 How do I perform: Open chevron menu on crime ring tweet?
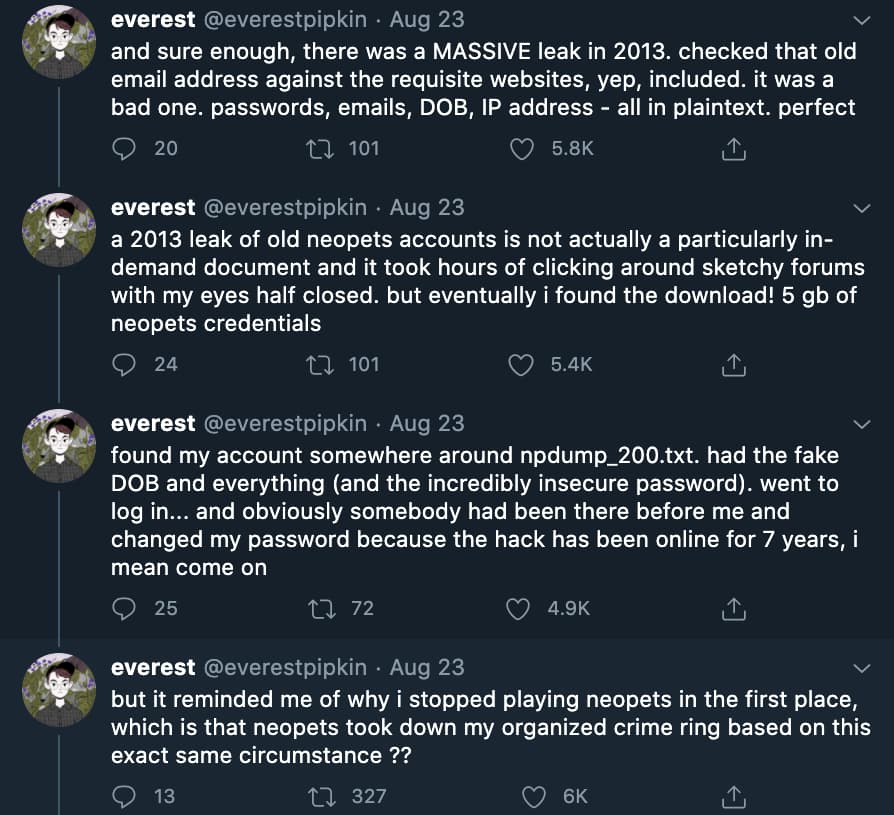pos(860,668)
